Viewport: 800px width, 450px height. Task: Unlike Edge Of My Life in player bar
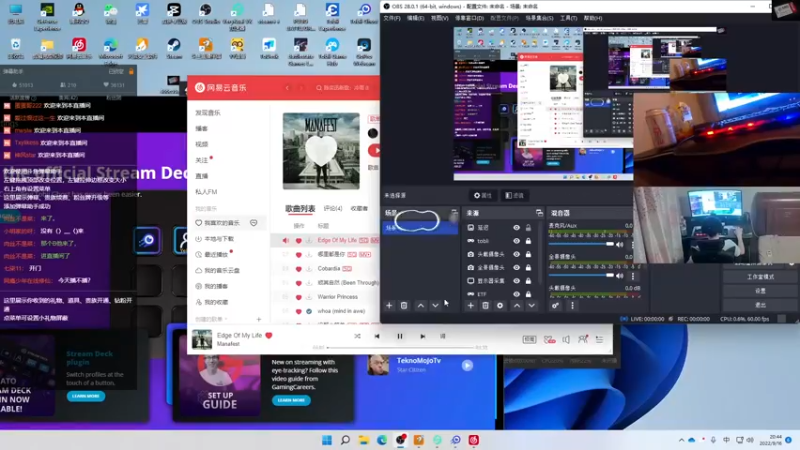[x=269, y=335]
